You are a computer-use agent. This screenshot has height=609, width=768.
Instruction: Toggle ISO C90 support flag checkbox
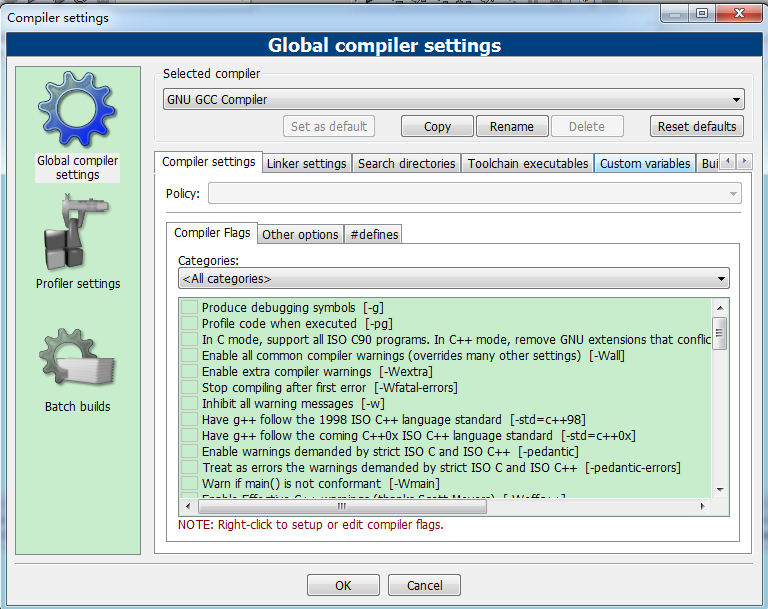point(189,340)
